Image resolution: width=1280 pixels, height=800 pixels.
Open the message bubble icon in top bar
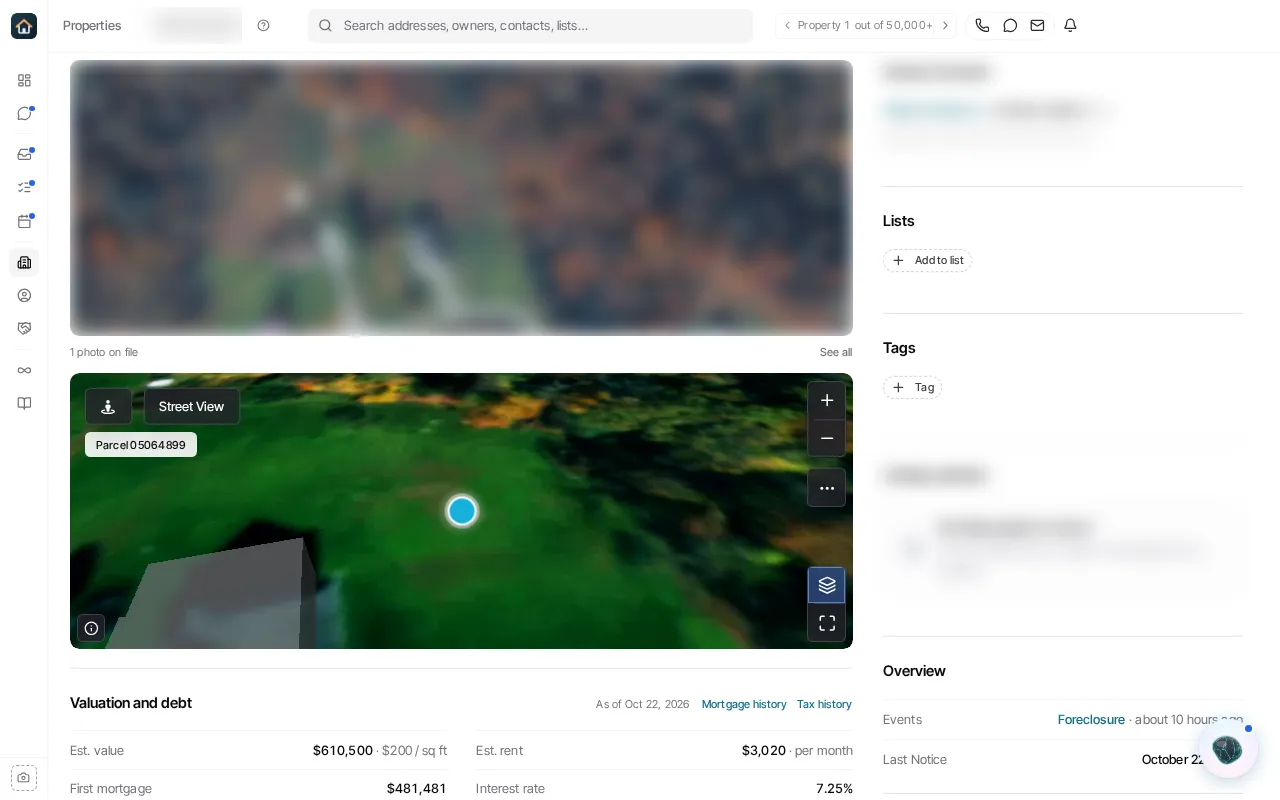pyautogui.click(x=1010, y=26)
